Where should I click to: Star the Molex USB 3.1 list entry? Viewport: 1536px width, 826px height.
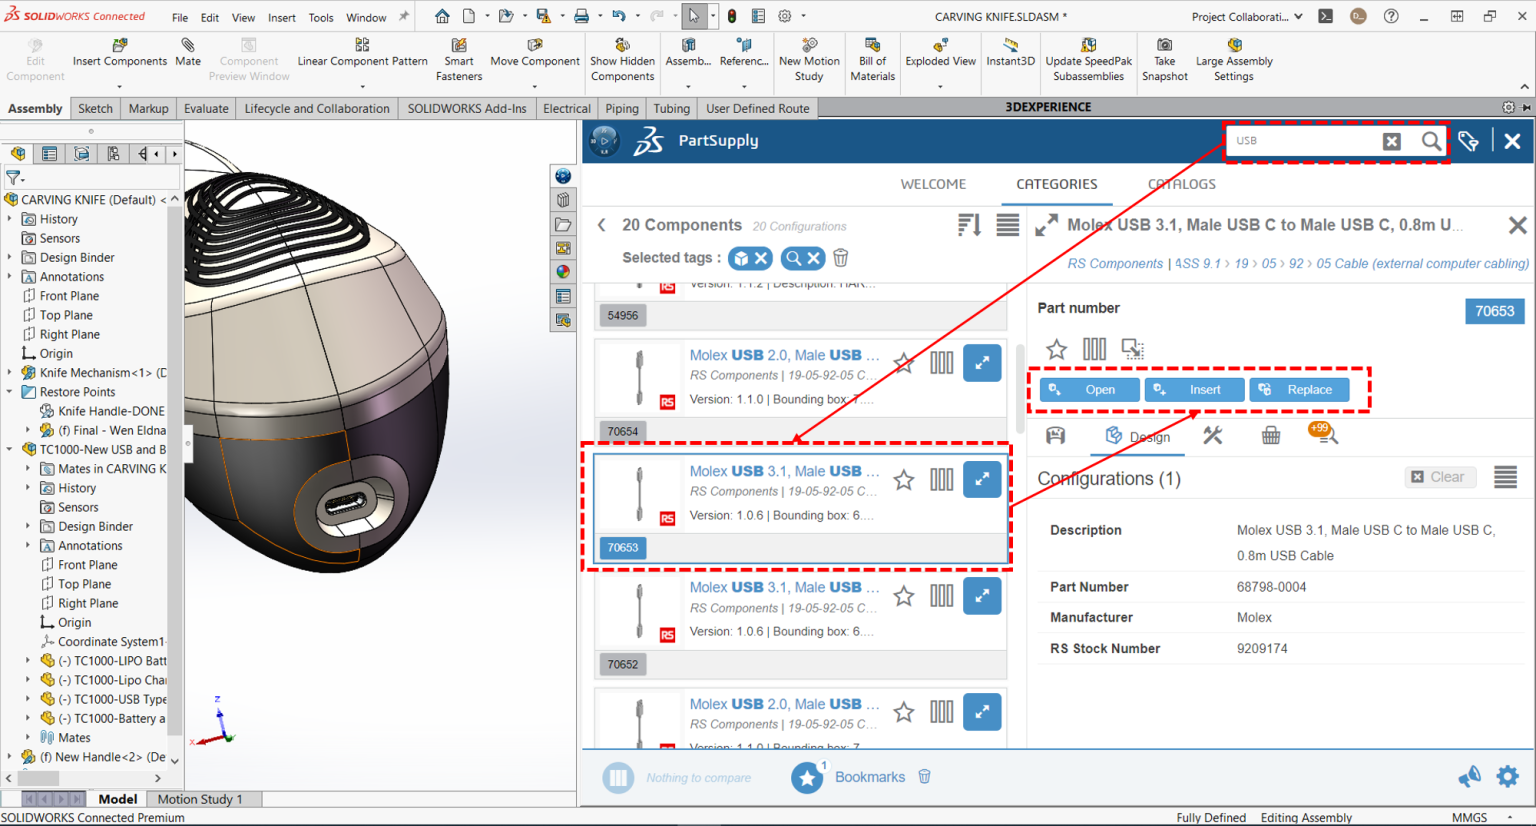click(903, 479)
